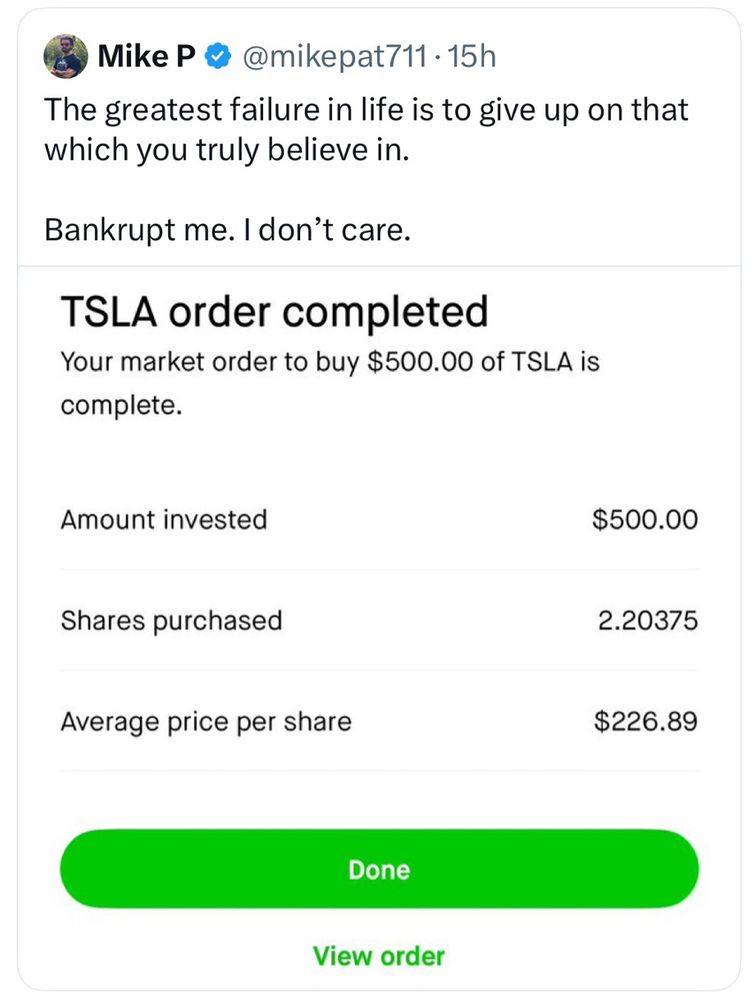Click the 'greatest failure in life' tweet text

coord(366,110)
